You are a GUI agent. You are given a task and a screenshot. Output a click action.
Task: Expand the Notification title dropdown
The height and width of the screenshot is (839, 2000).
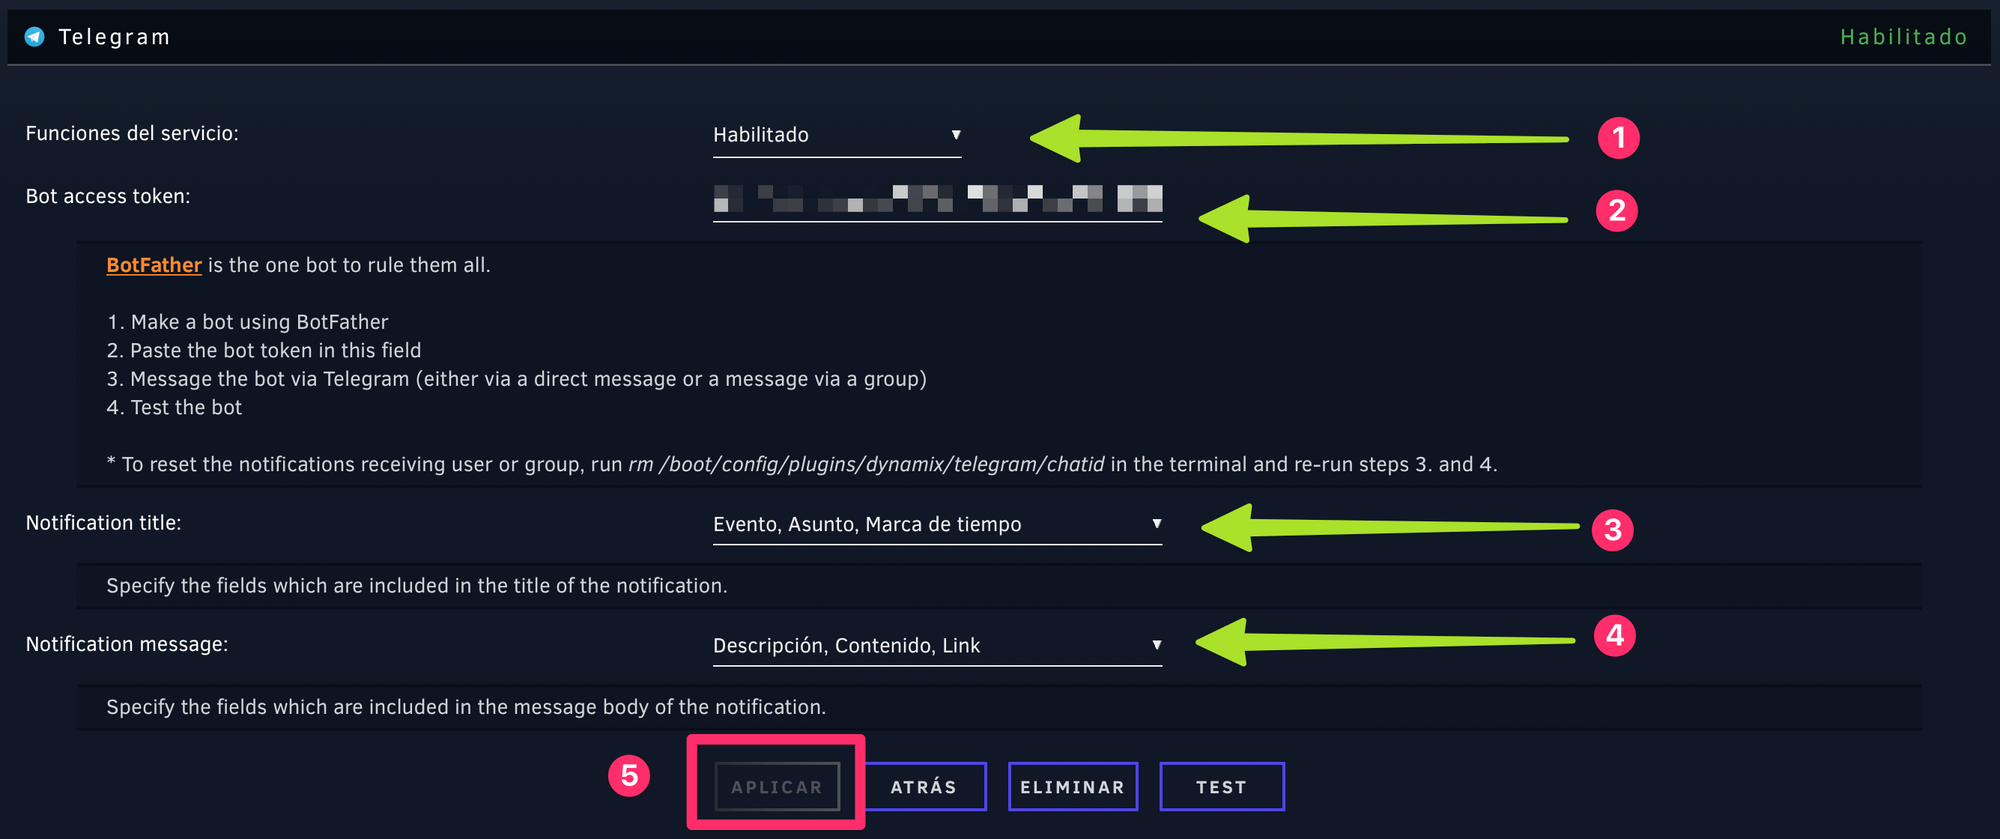937,524
